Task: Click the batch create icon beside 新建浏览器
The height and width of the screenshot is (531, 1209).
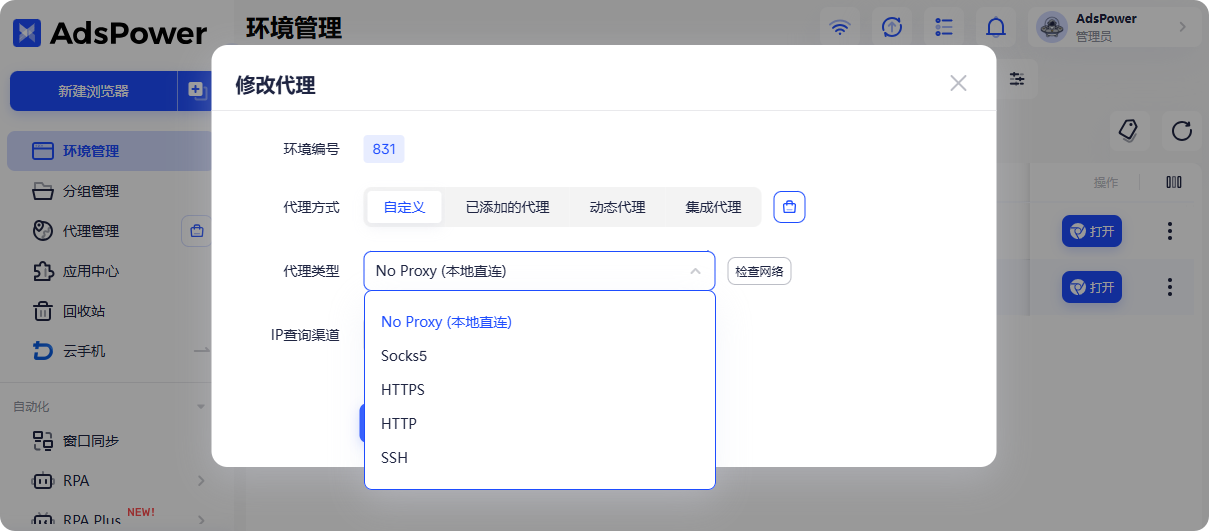Action: tap(195, 91)
